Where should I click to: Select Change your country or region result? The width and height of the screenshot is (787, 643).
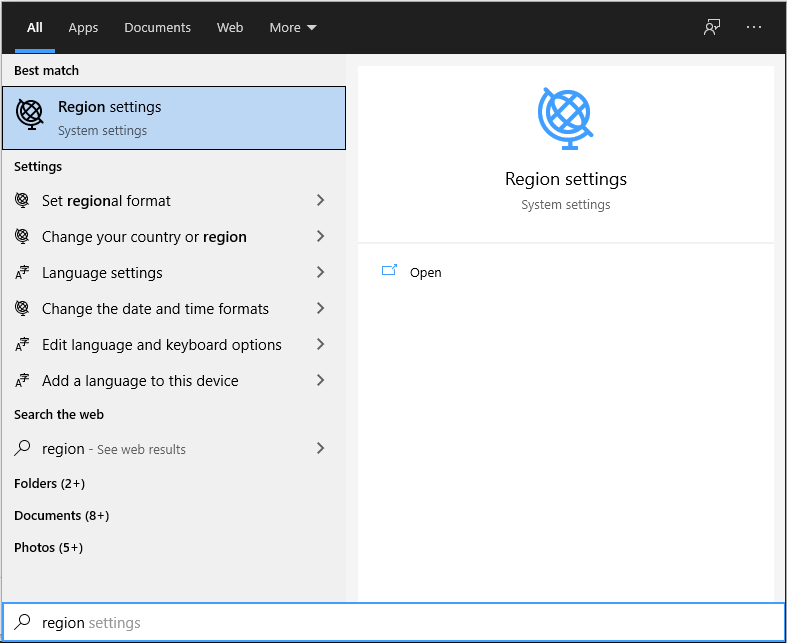click(x=174, y=236)
